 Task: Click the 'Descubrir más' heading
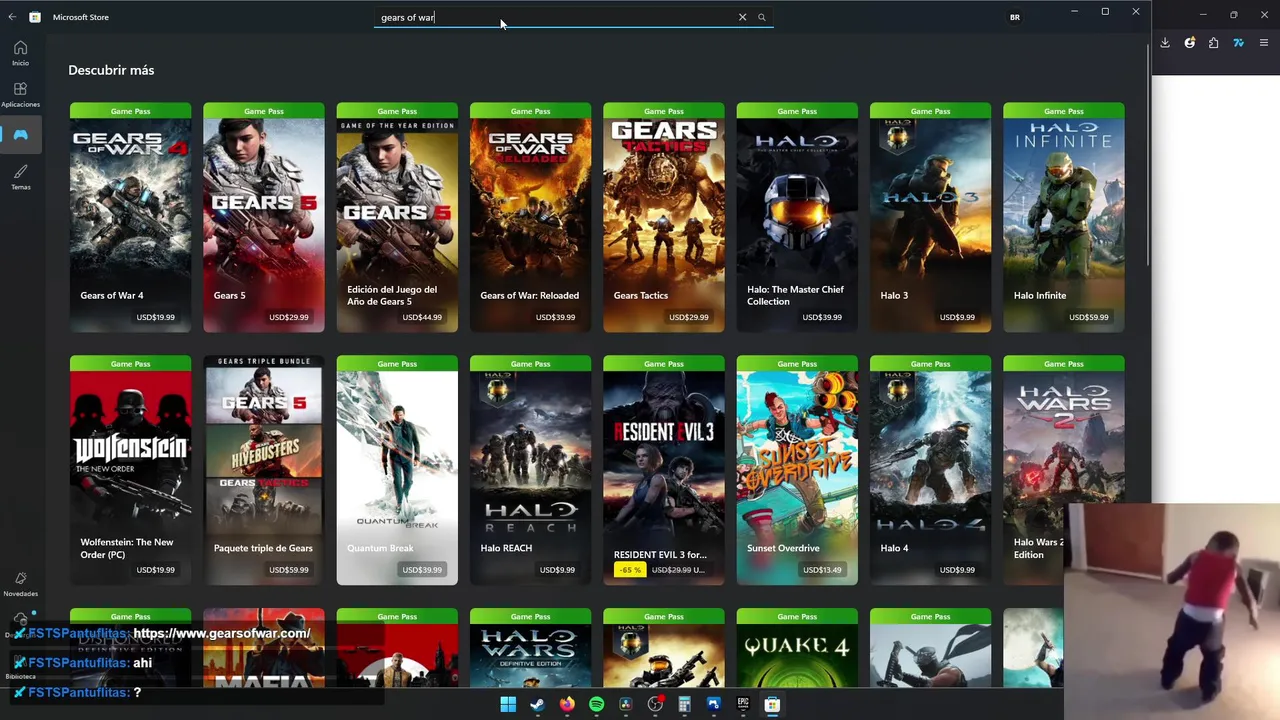(x=111, y=70)
